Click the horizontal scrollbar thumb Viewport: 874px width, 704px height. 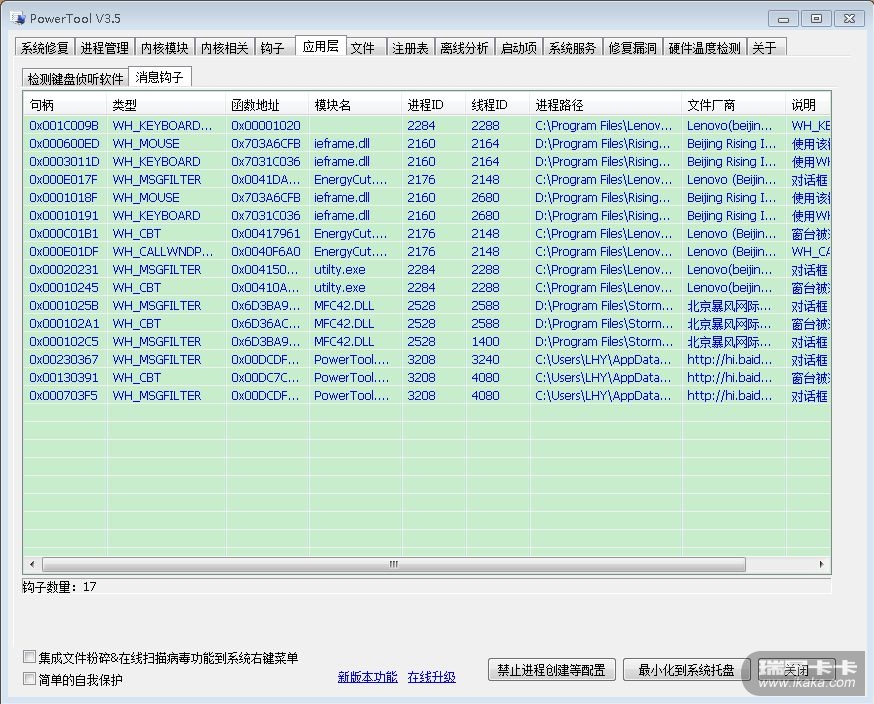point(394,564)
